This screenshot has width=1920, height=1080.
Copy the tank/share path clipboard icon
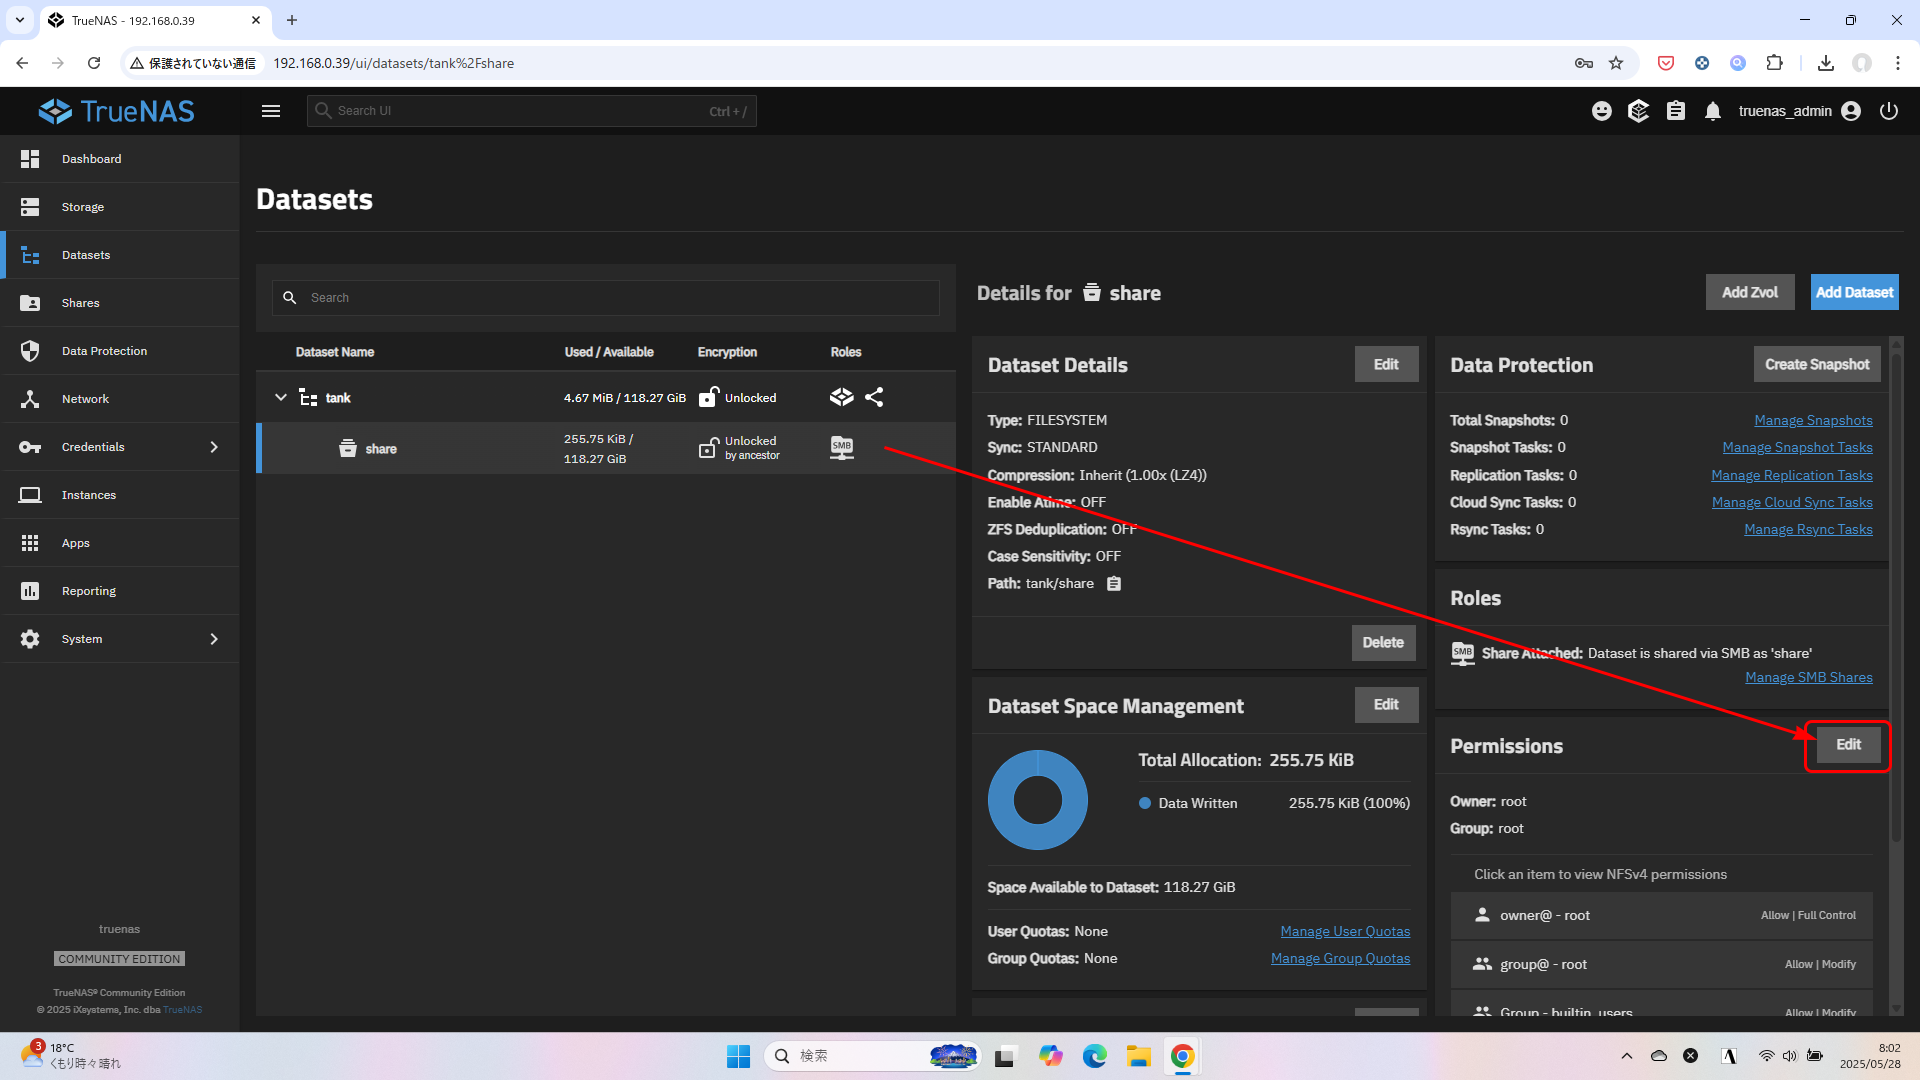pyautogui.click(x=1114, y=584)
